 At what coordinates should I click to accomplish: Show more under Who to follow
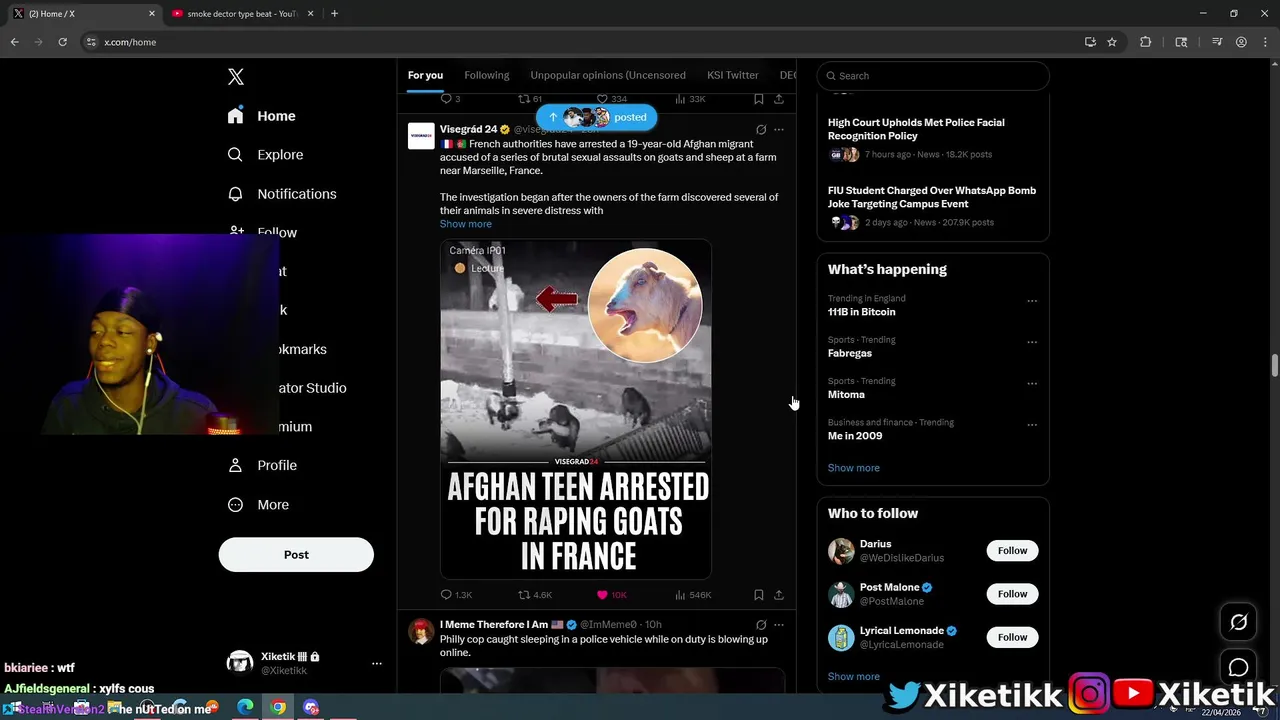pyautogui.click(x=854, y=677)
